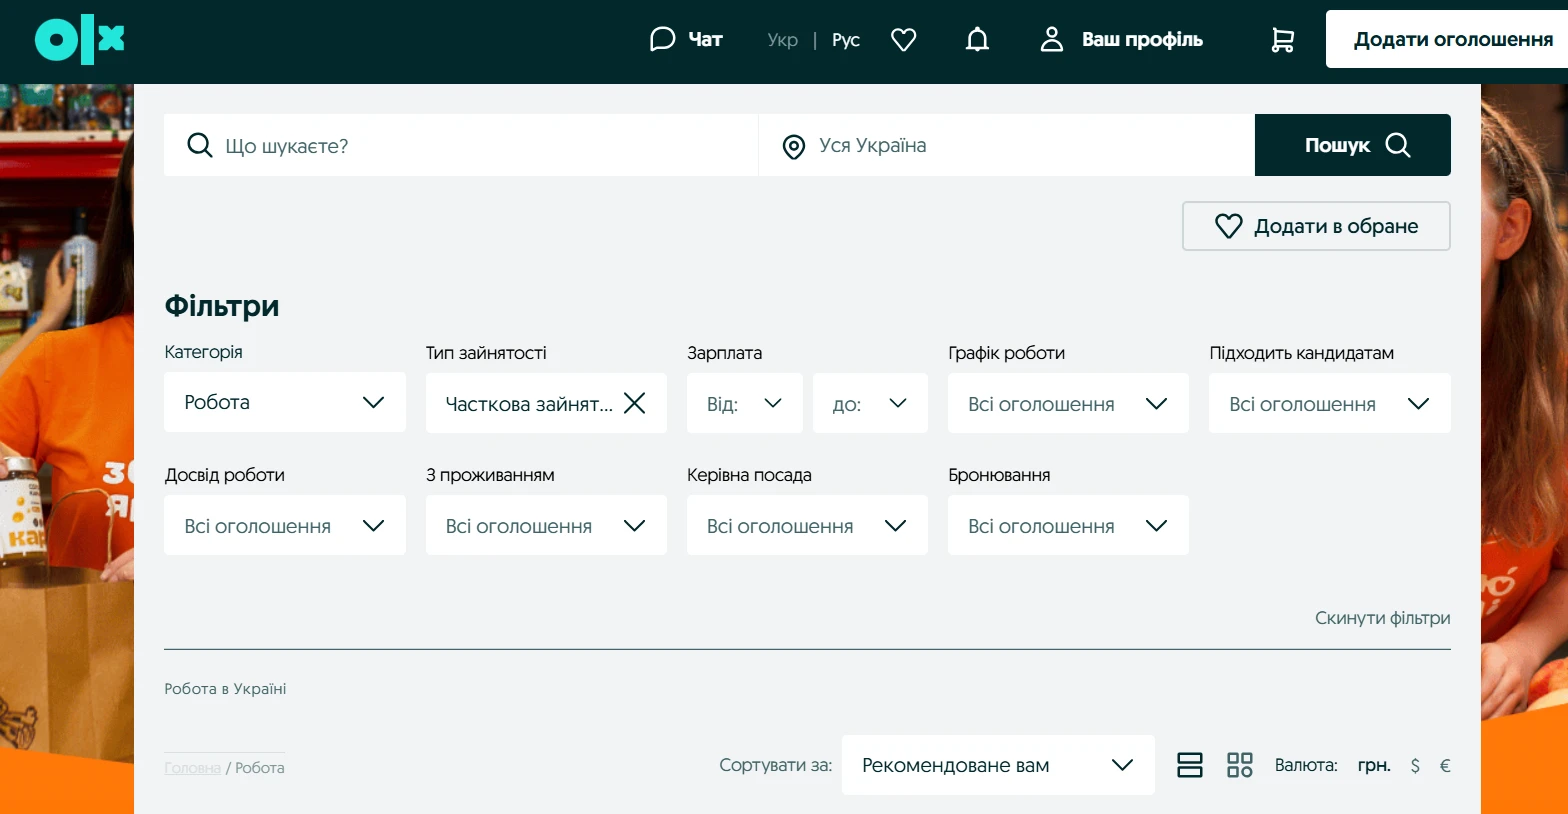Switch to list view layout icon
Image resolution: width=1568 pixels, height=814 pixels.
click(x=1190, y=765)
